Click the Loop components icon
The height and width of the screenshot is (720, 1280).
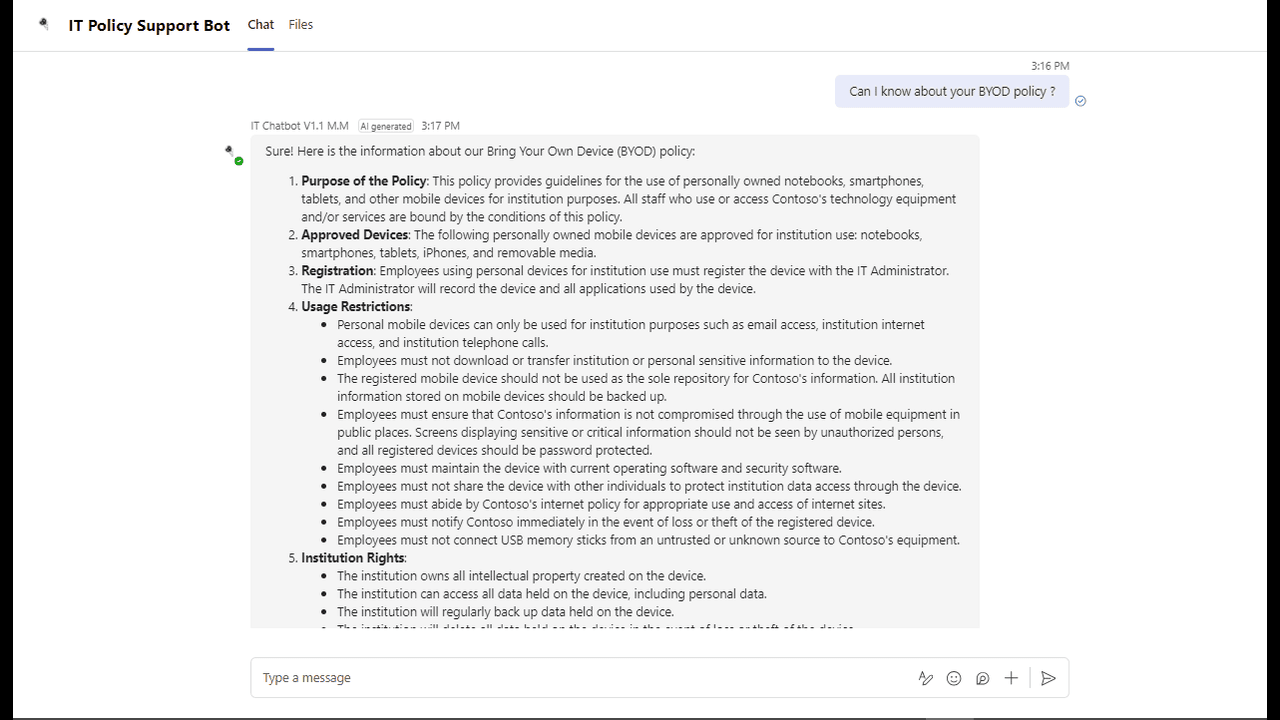click(983, 678)
